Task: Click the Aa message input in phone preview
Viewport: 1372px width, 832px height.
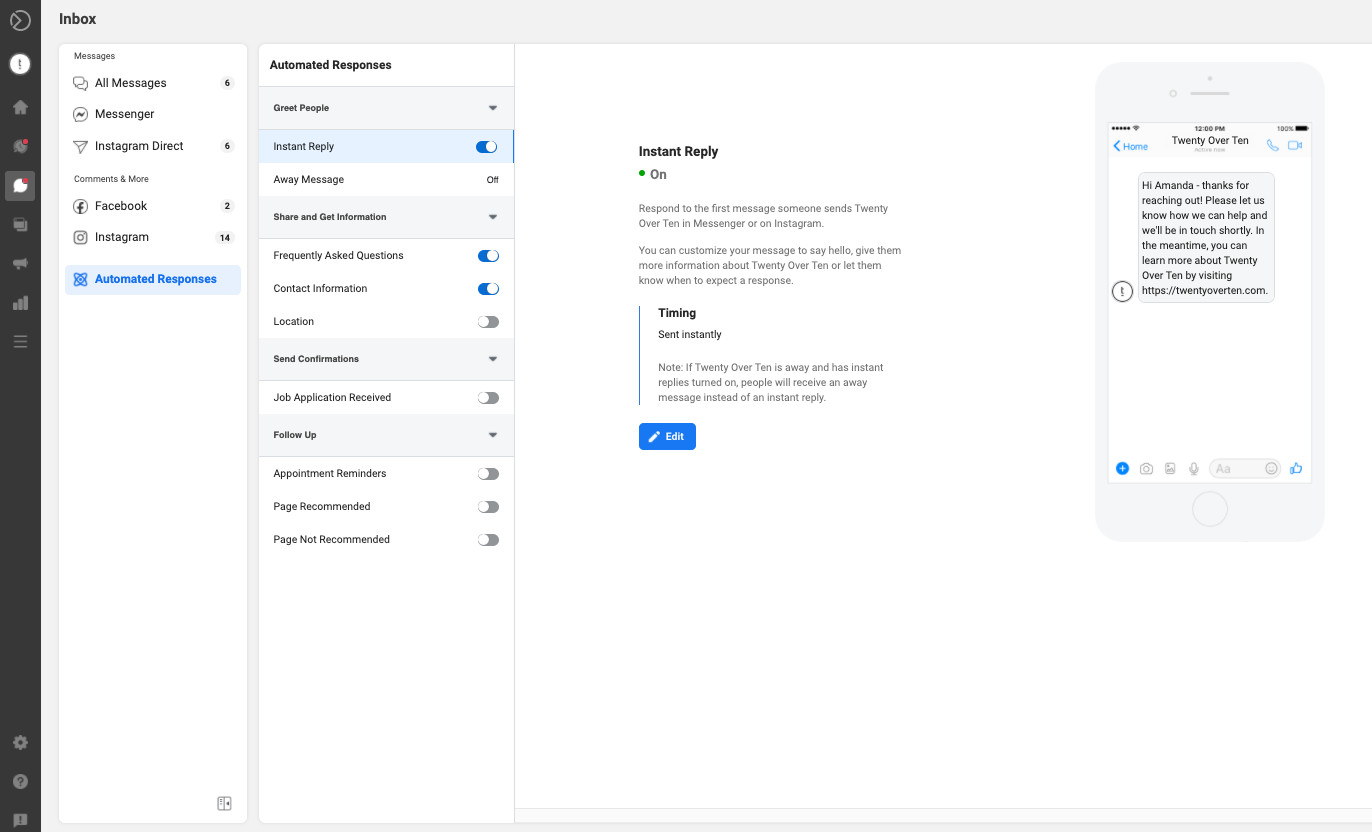Action: point(1245,468)
